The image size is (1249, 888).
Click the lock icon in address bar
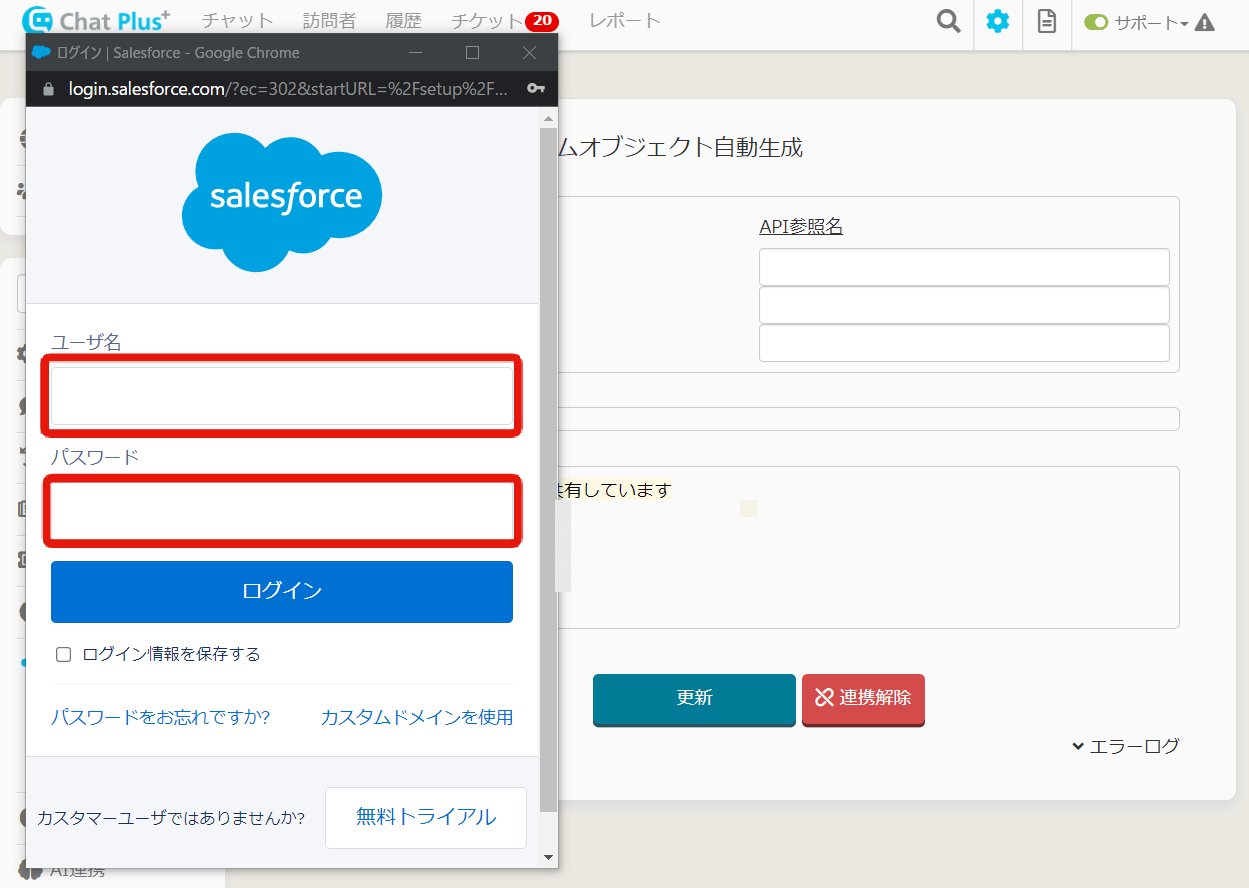48,89
